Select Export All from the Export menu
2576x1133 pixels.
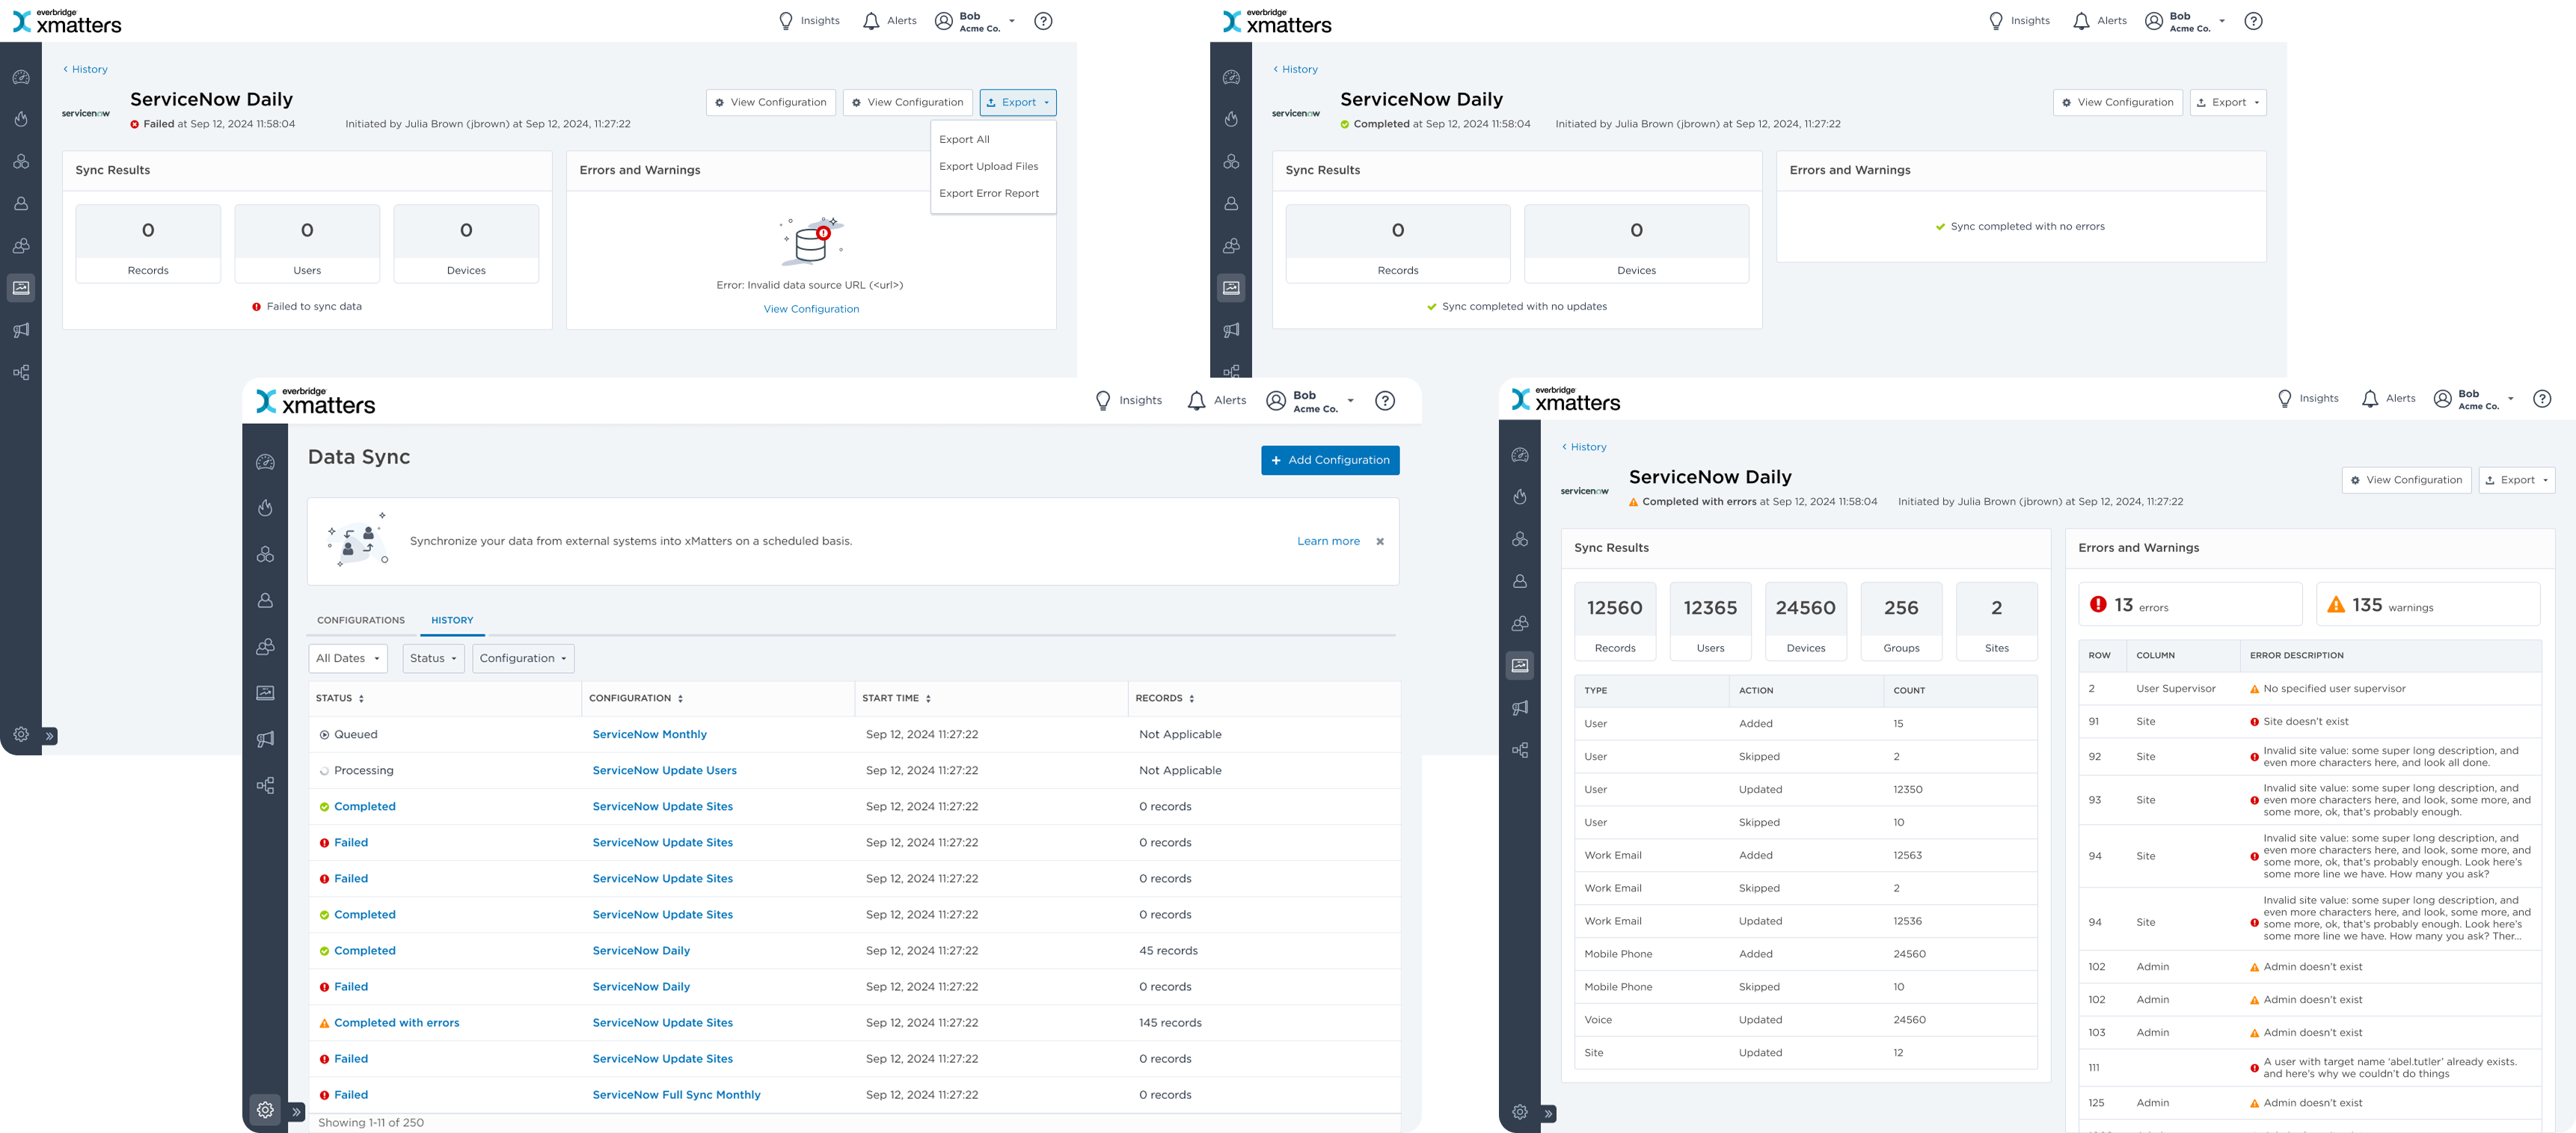(x=964, y=140)
